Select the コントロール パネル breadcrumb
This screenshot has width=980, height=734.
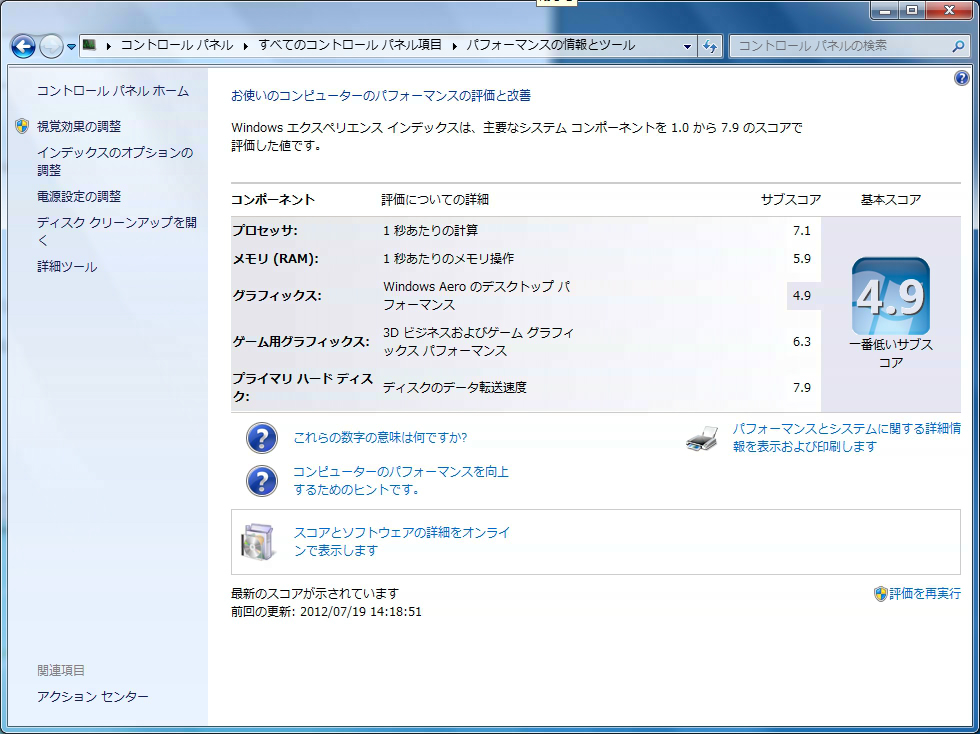pos(177,45)
